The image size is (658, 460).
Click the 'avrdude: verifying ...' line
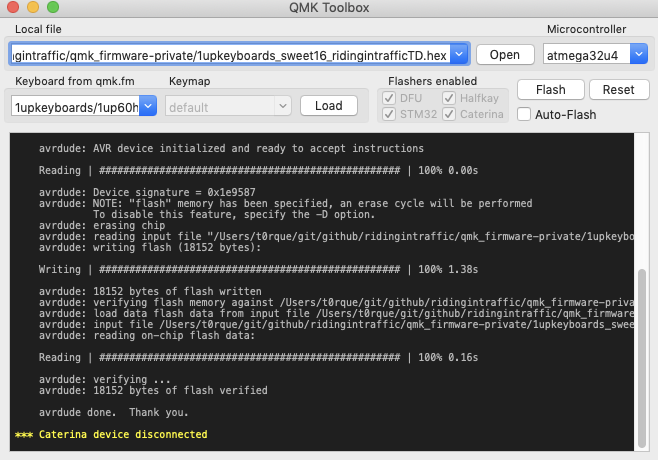[104, 379]
